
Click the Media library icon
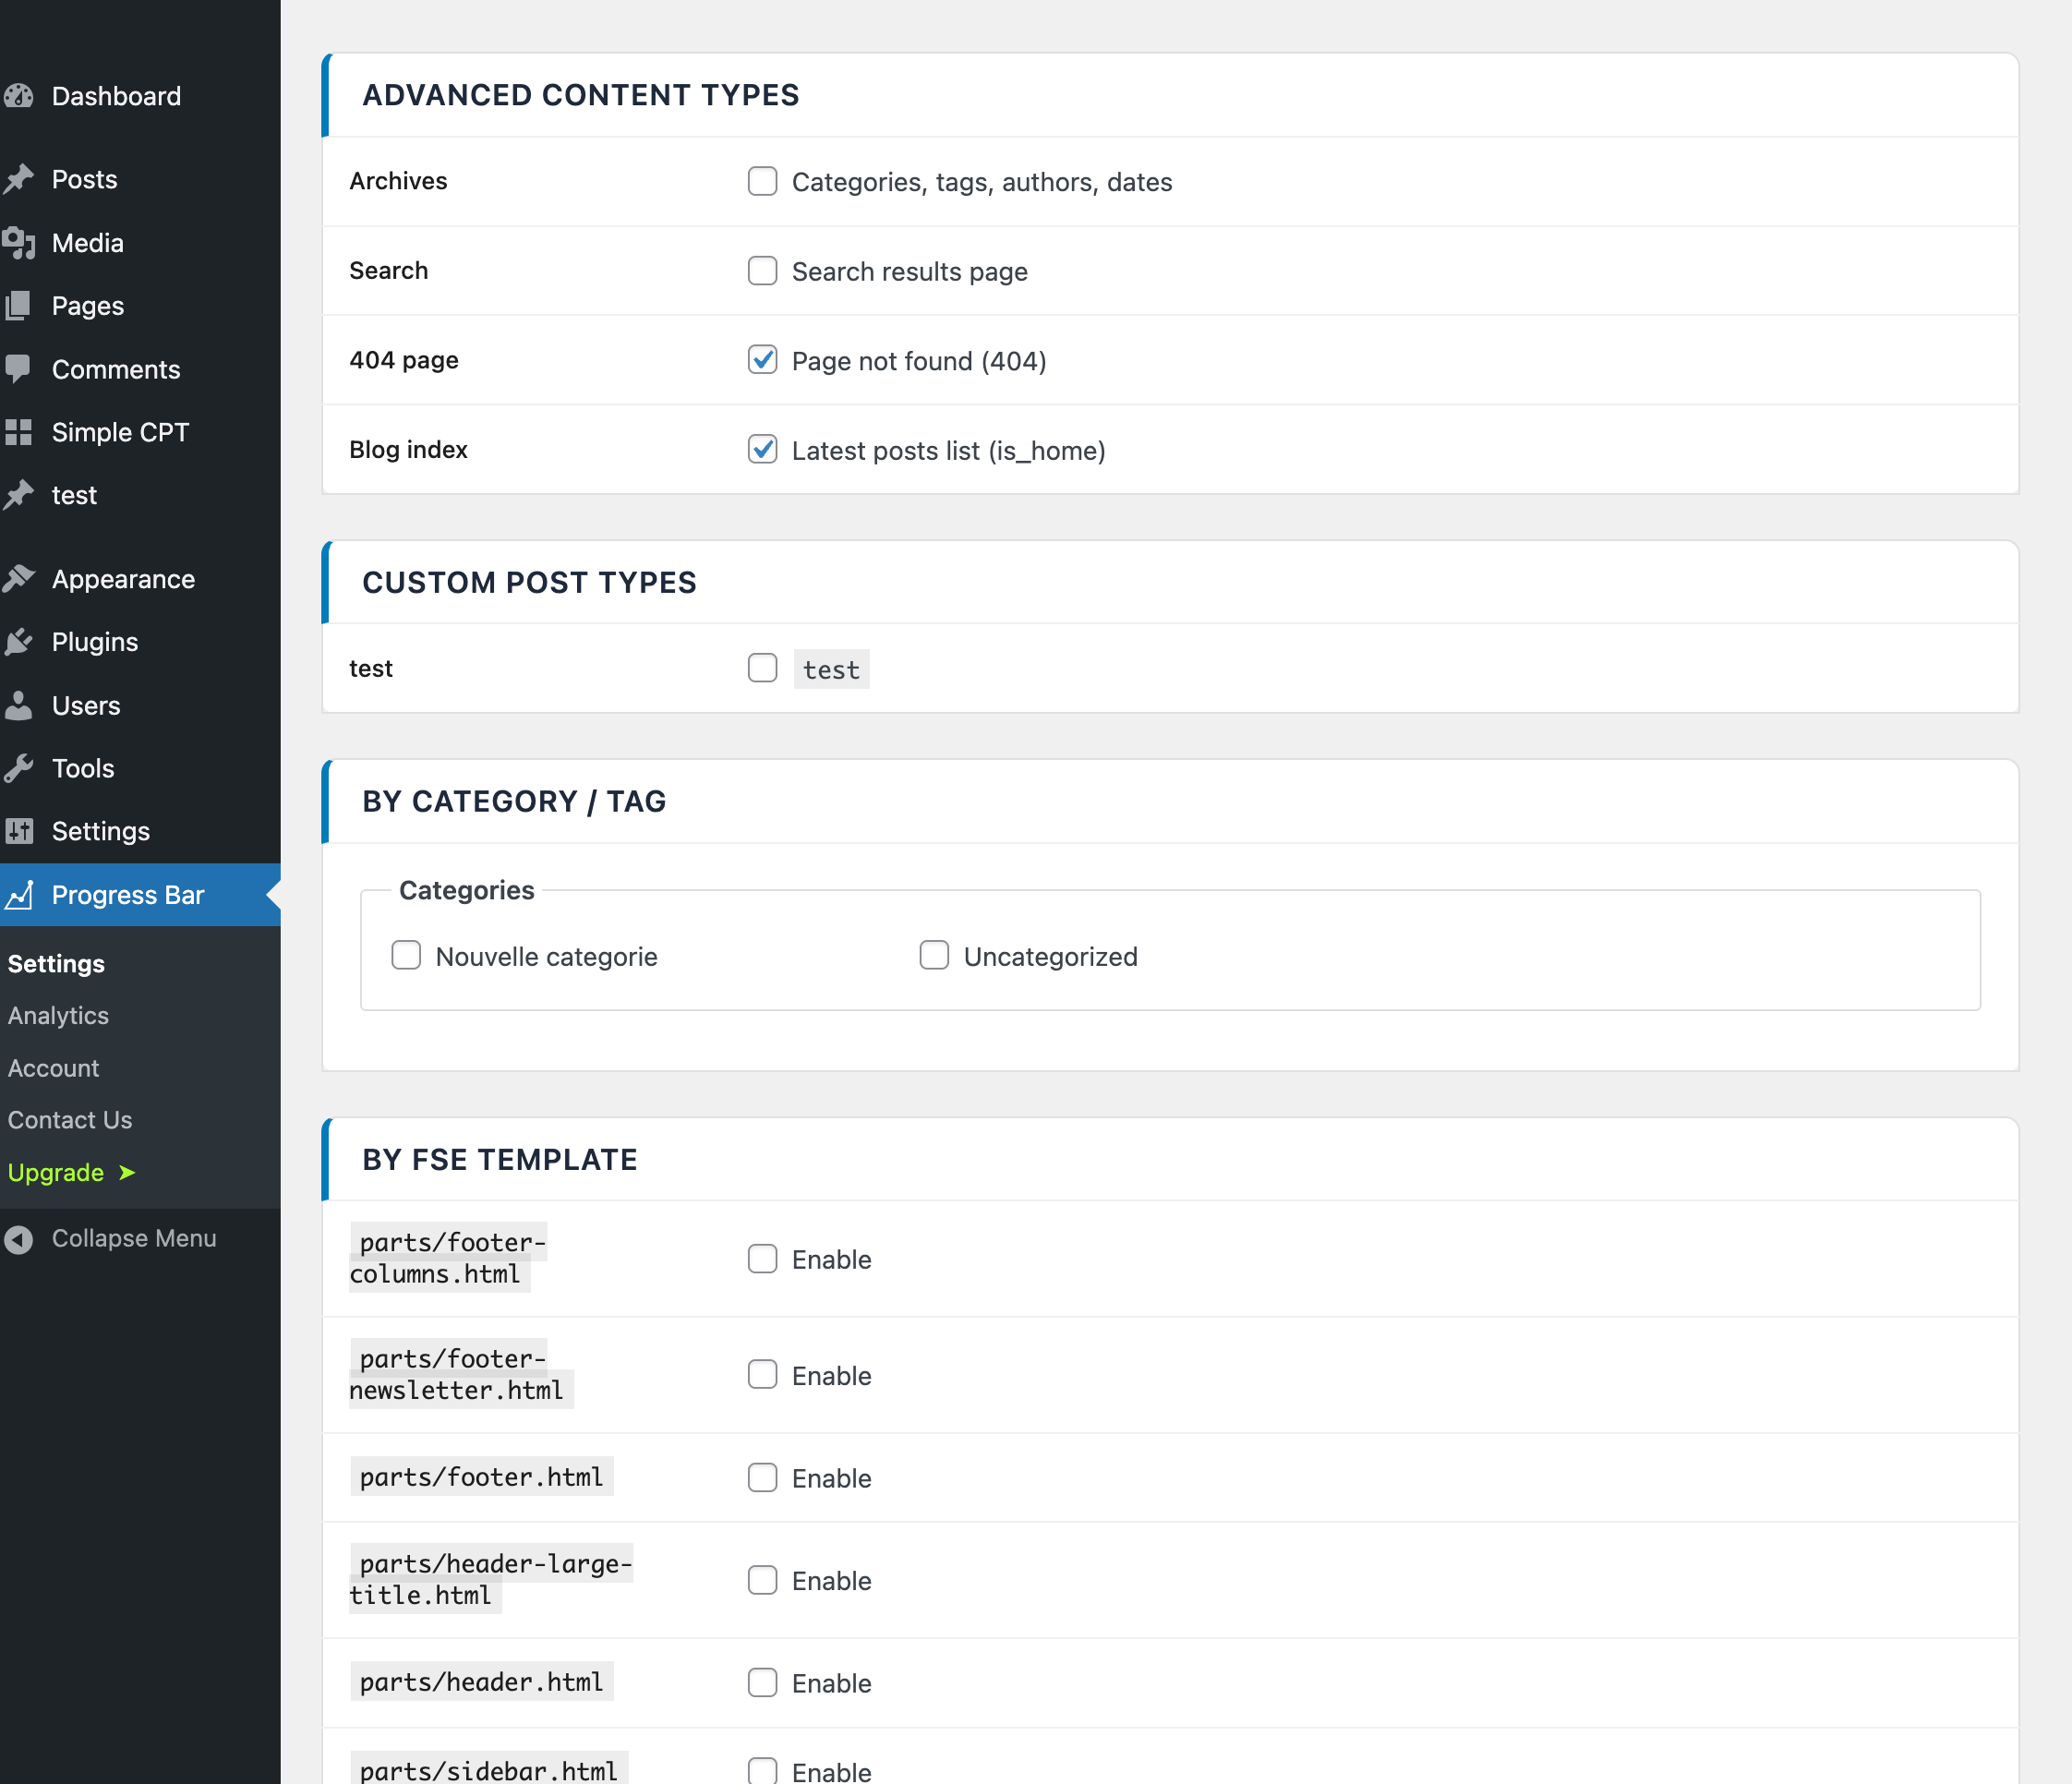pos(19,243)
